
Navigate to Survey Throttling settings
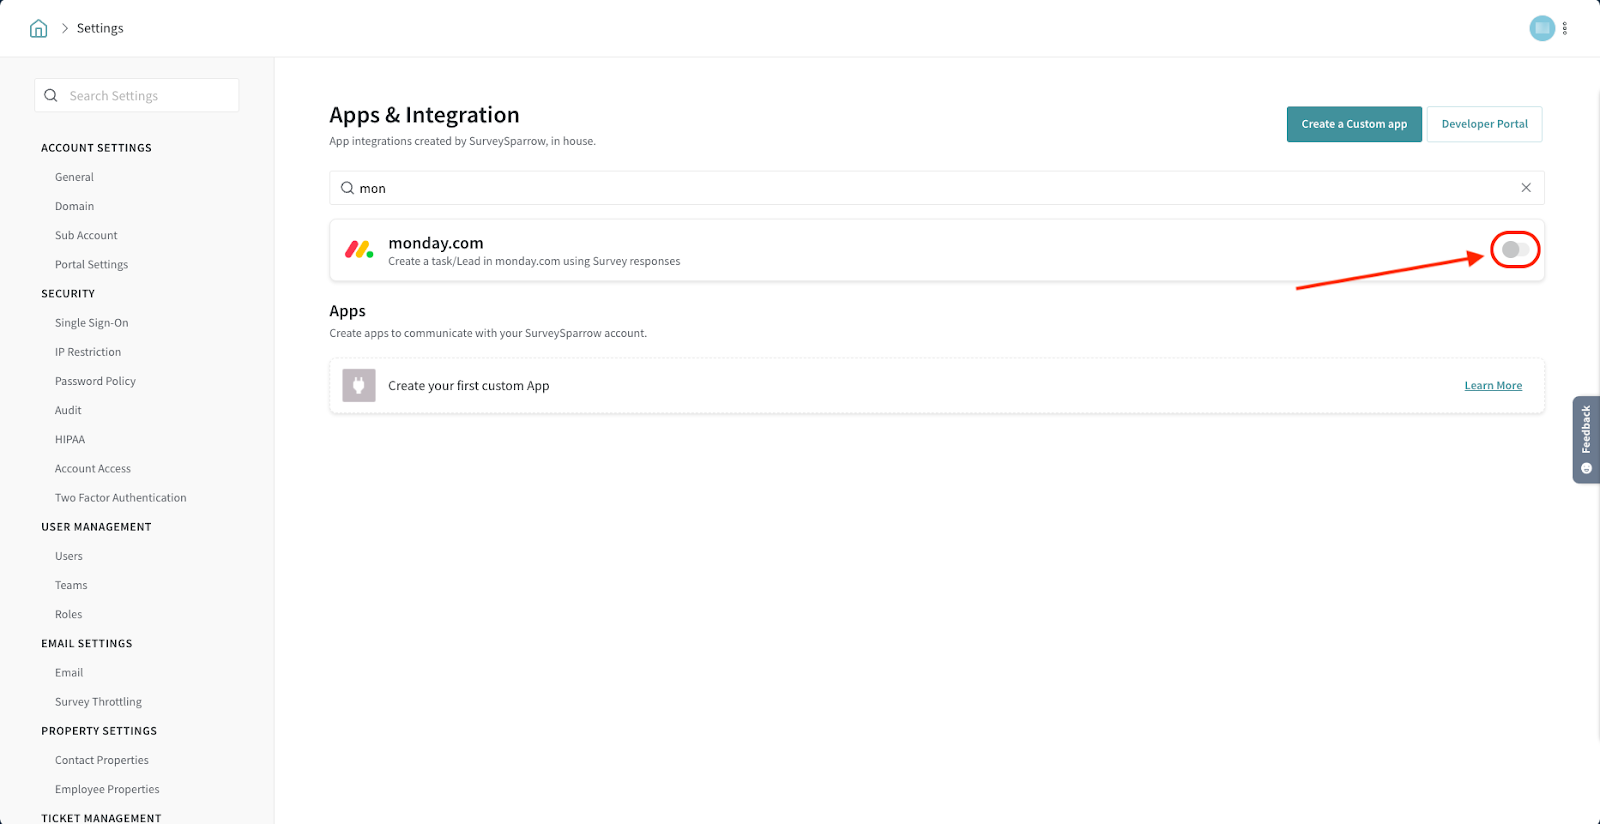98,702
